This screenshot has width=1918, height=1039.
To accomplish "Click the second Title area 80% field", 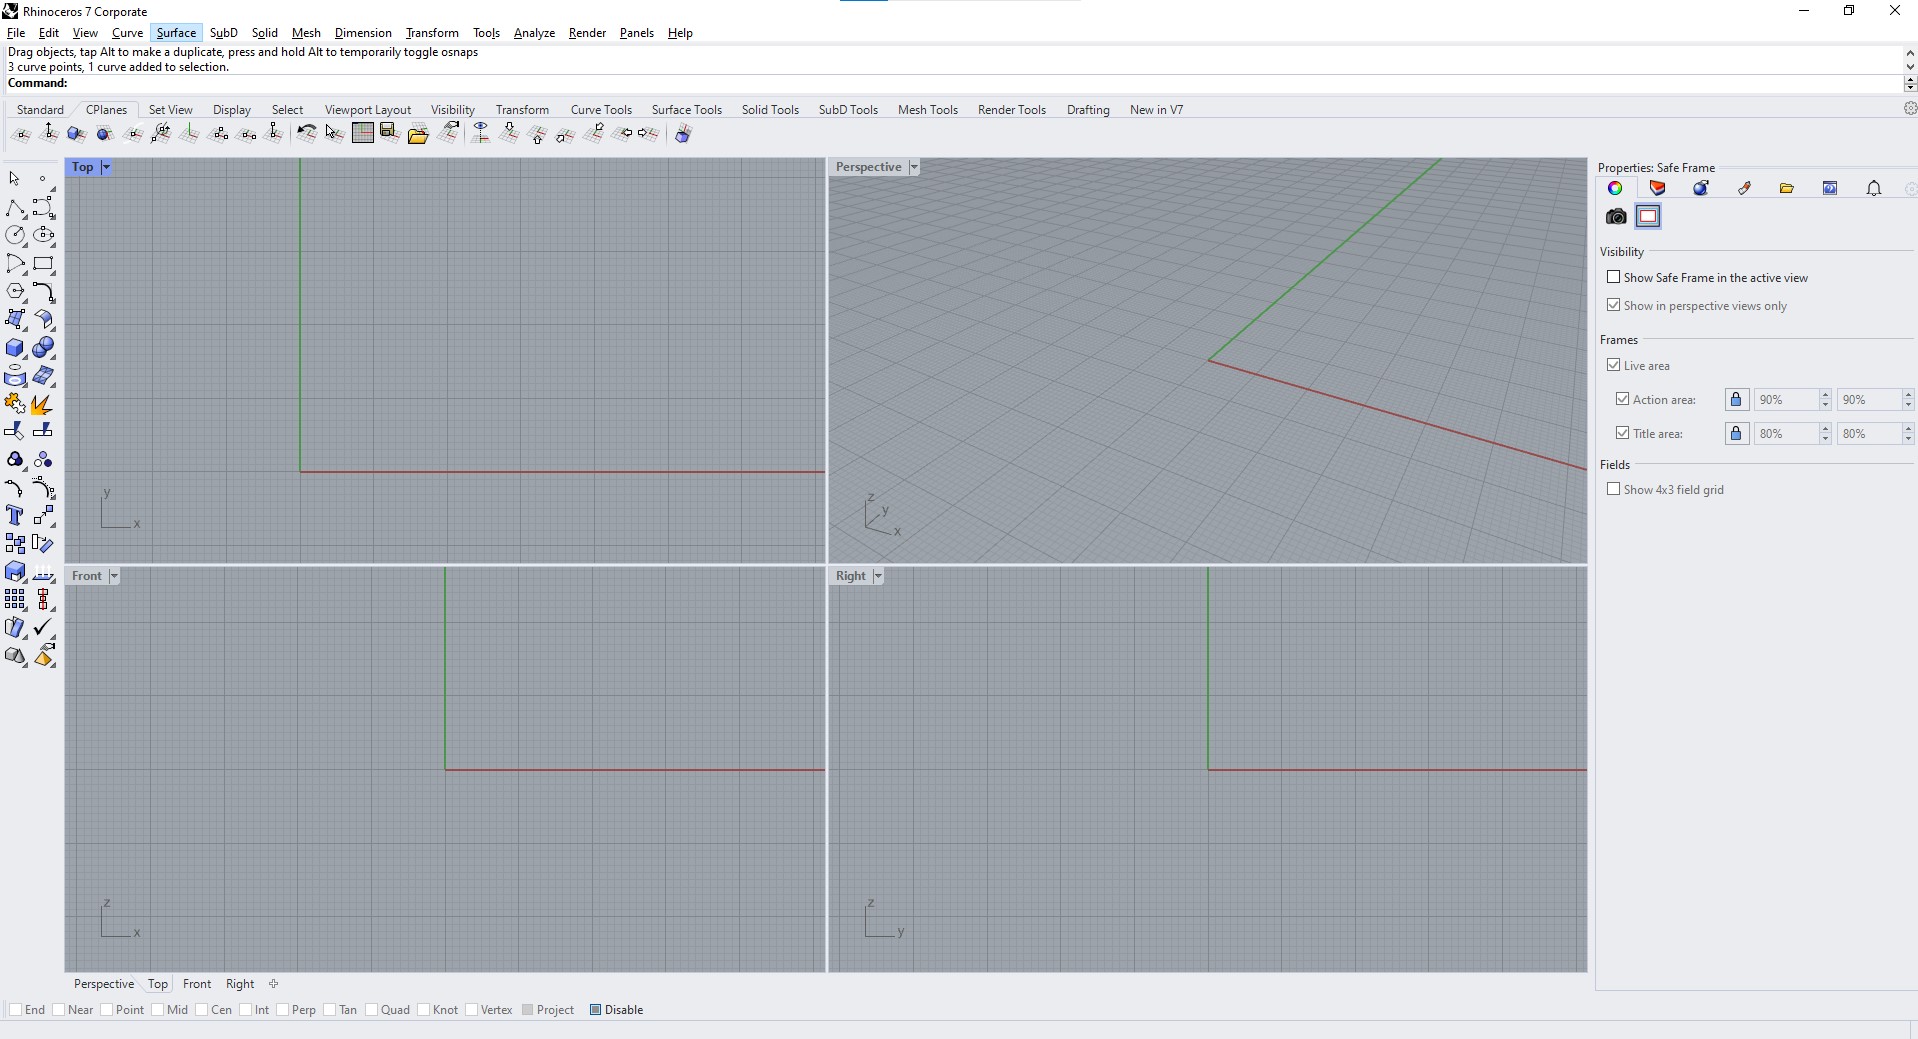I will coord(1869,434).
